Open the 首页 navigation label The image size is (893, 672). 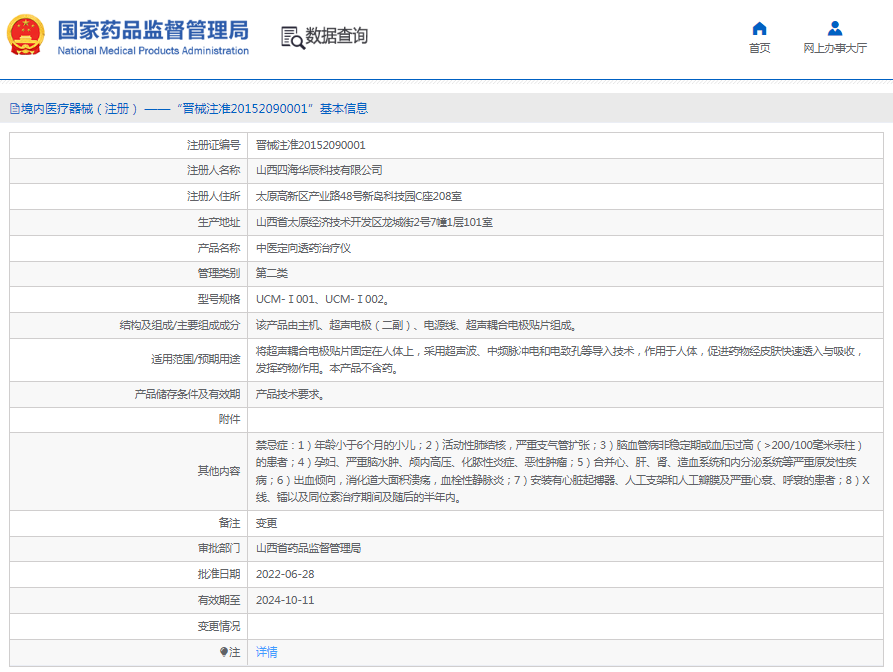pos(759,48)
